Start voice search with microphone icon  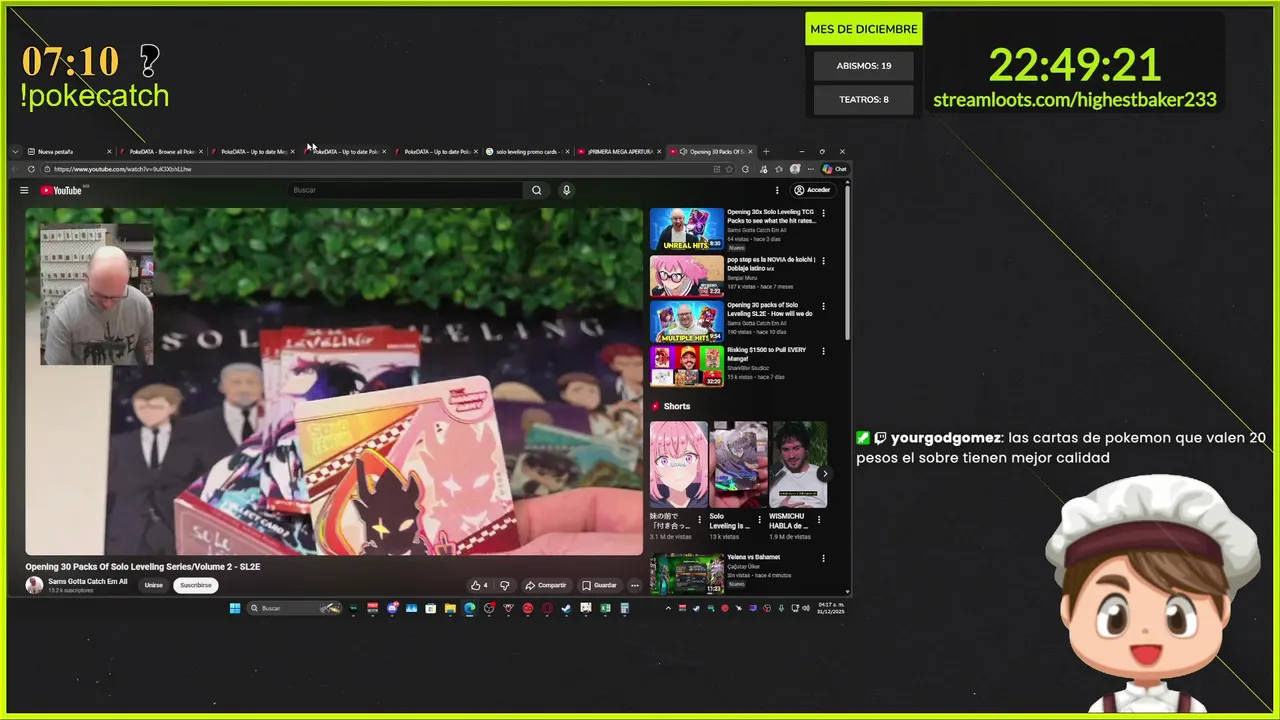pos(566,190)
